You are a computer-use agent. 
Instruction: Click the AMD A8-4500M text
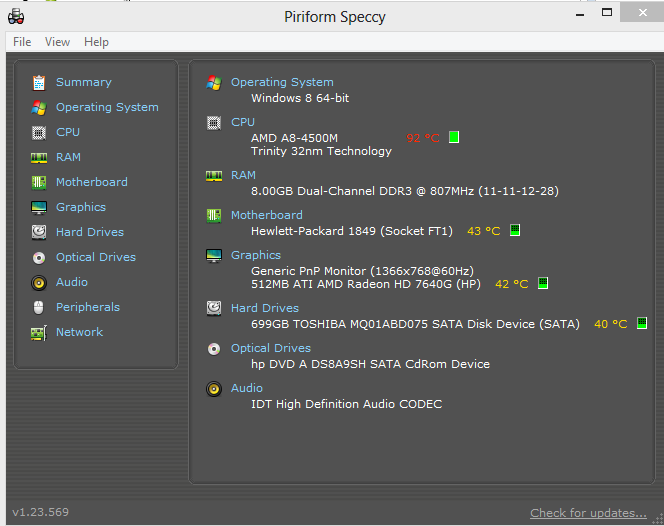[294, 138]
